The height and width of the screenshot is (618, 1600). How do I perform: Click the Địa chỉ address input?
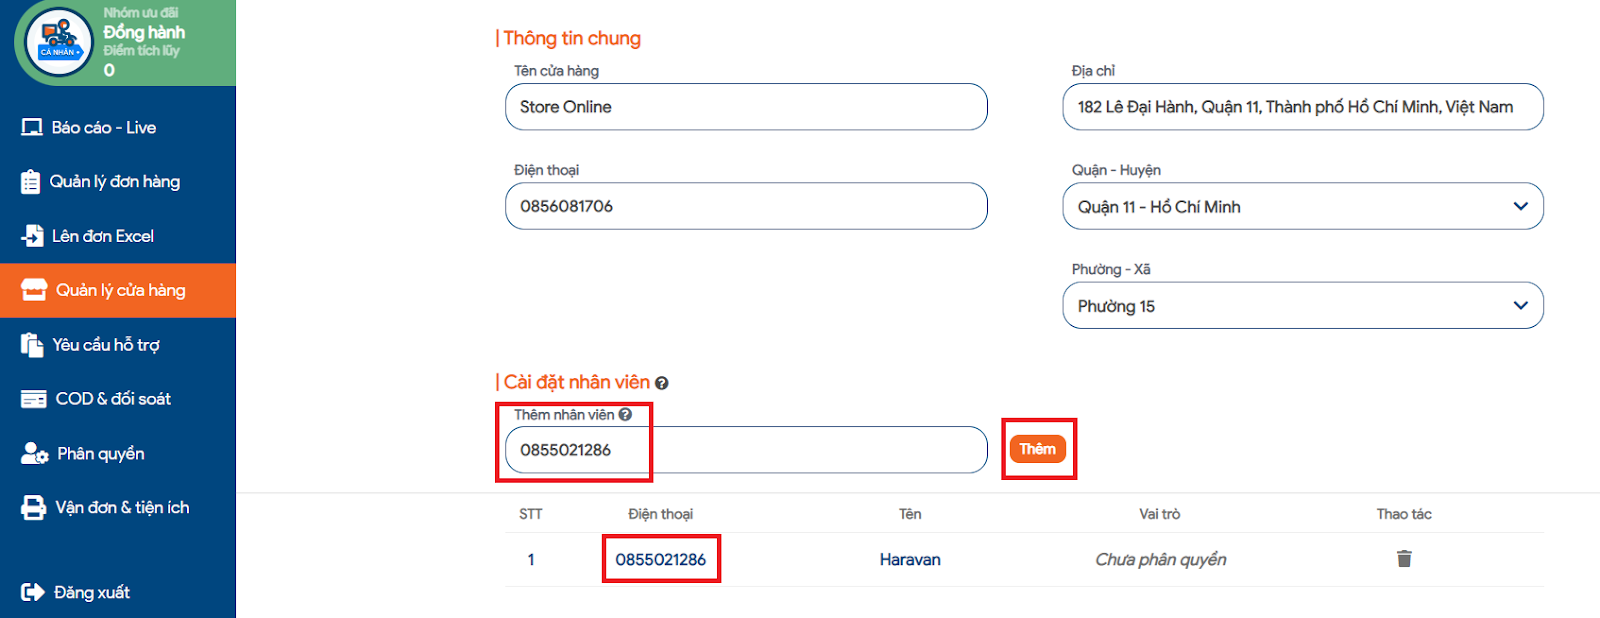tap(1303, 107)
